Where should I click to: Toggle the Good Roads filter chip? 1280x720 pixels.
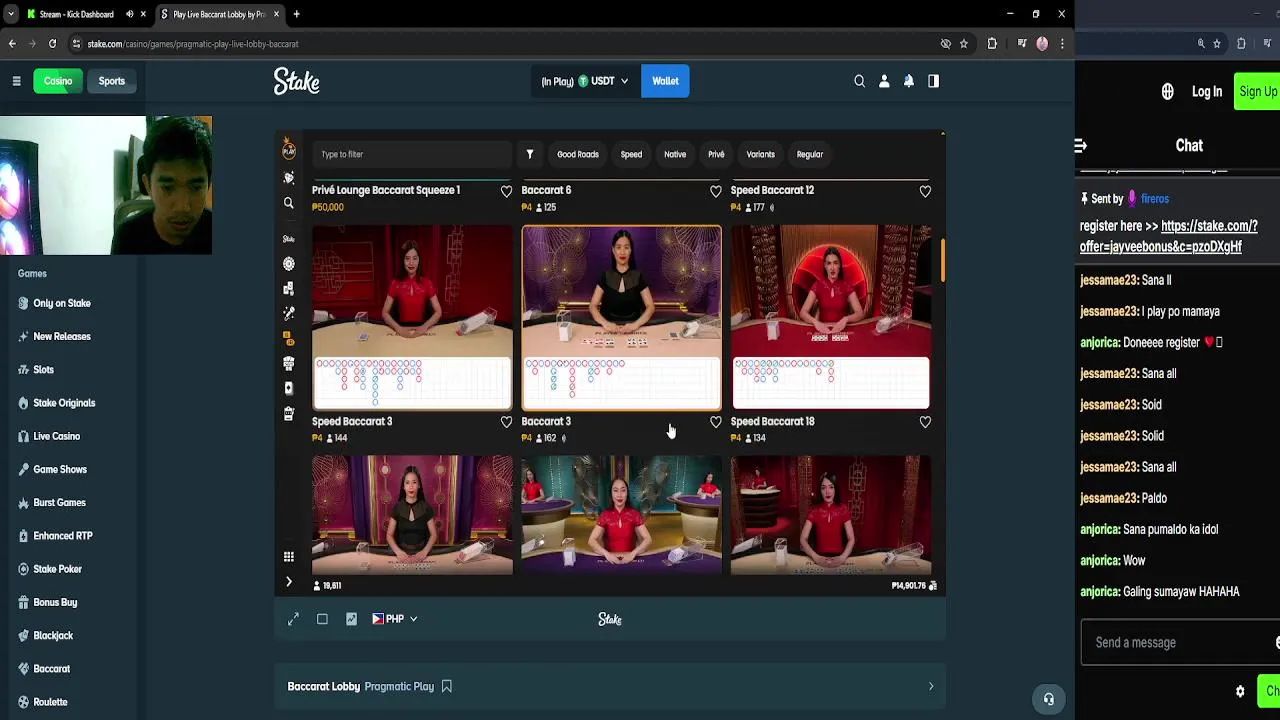578,154
